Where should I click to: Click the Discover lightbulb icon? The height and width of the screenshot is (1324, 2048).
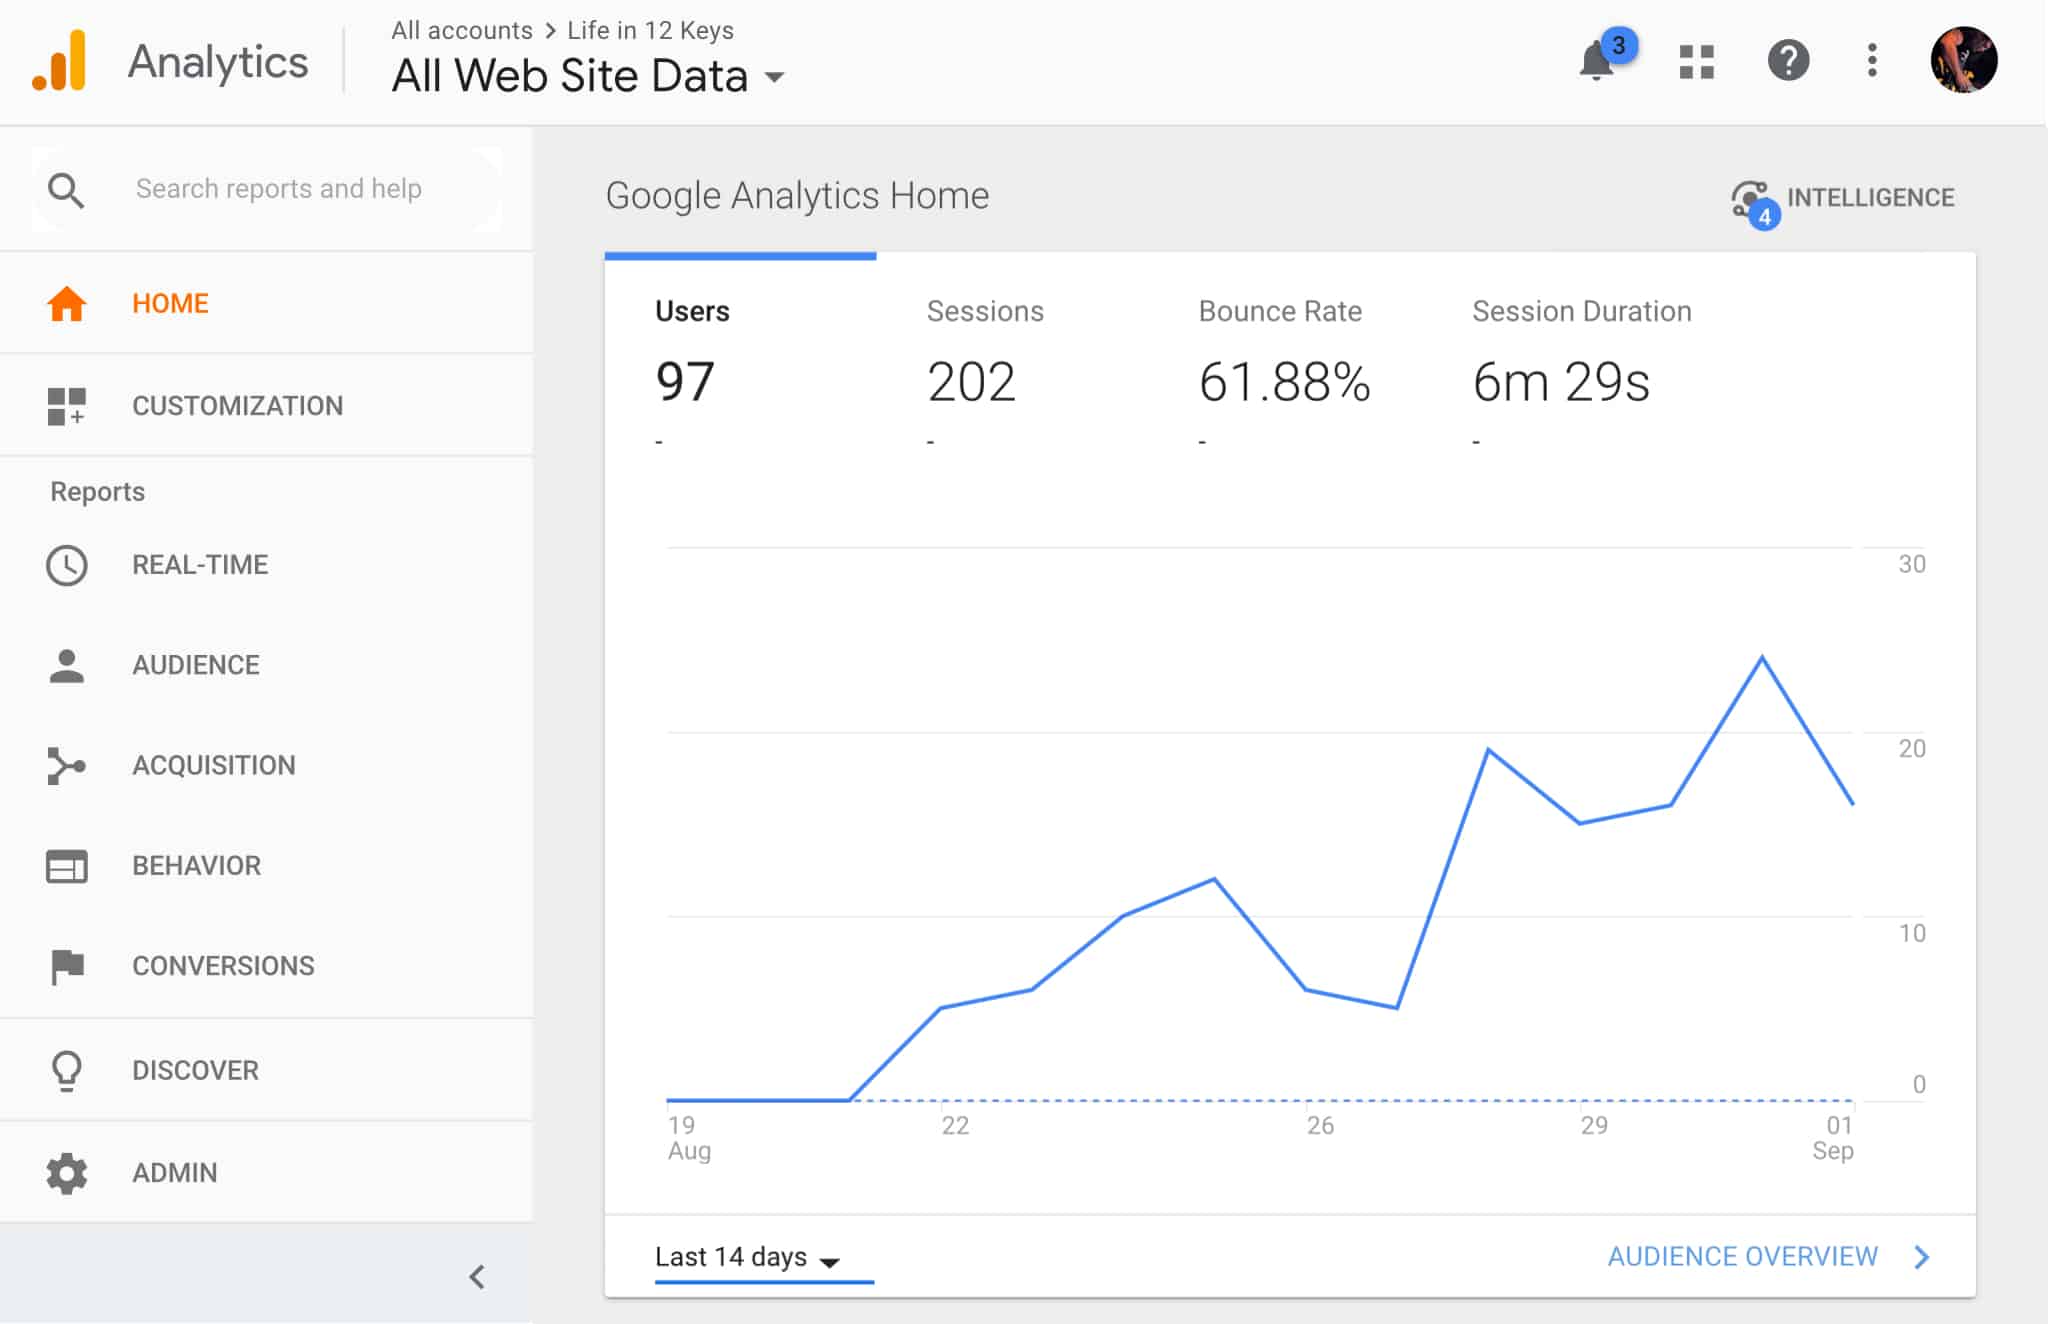[67, 1071]
